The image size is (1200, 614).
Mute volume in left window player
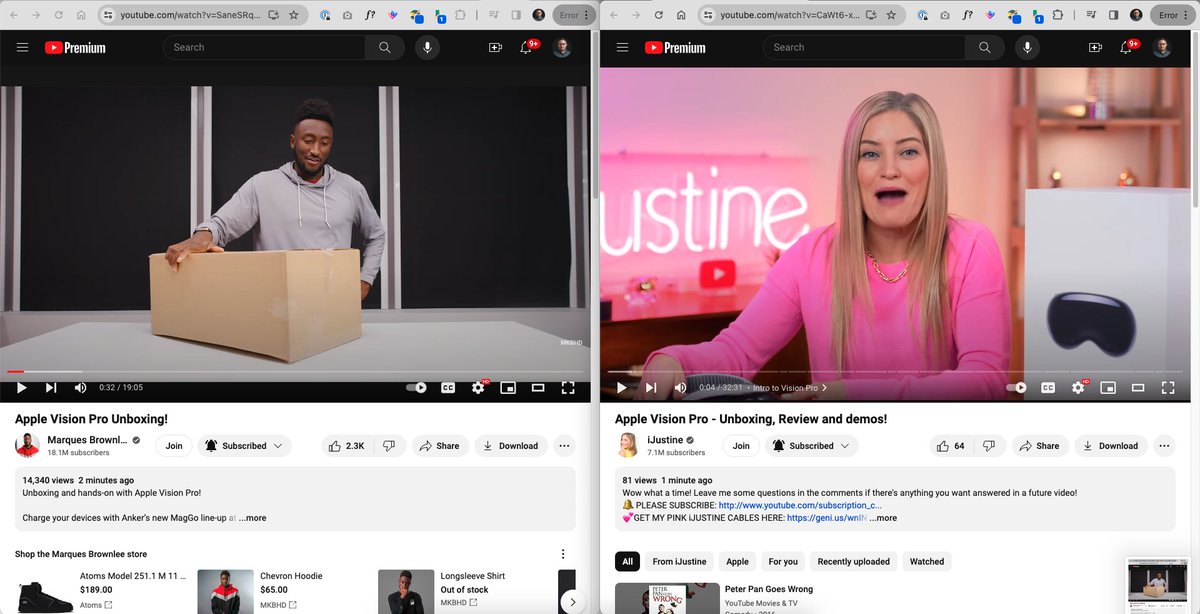[80, 388]
